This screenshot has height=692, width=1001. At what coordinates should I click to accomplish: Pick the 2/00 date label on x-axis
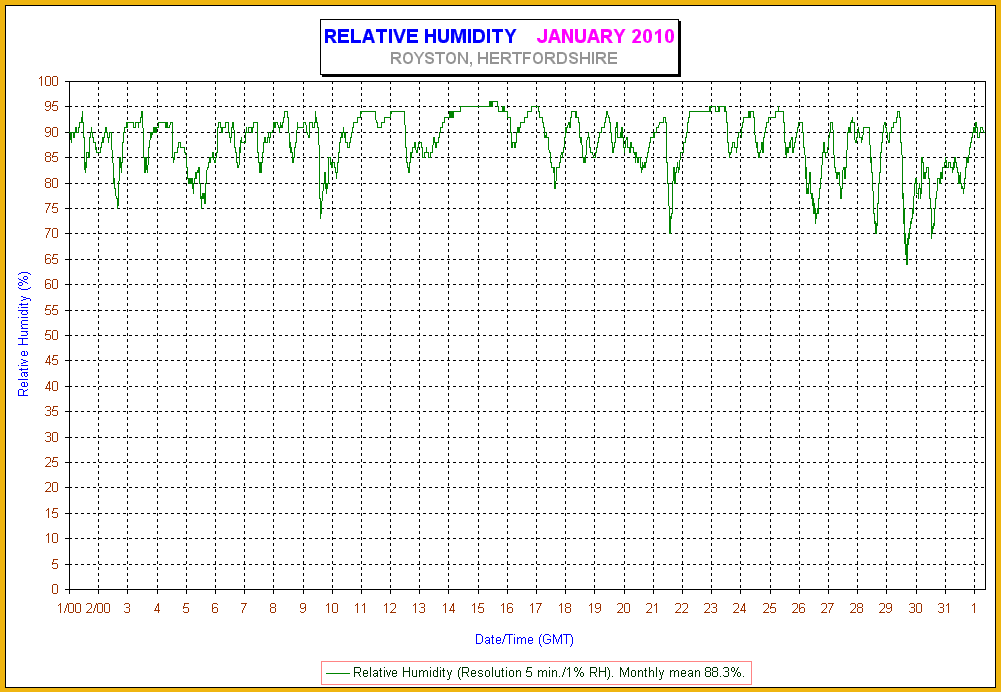click(98, 609)
